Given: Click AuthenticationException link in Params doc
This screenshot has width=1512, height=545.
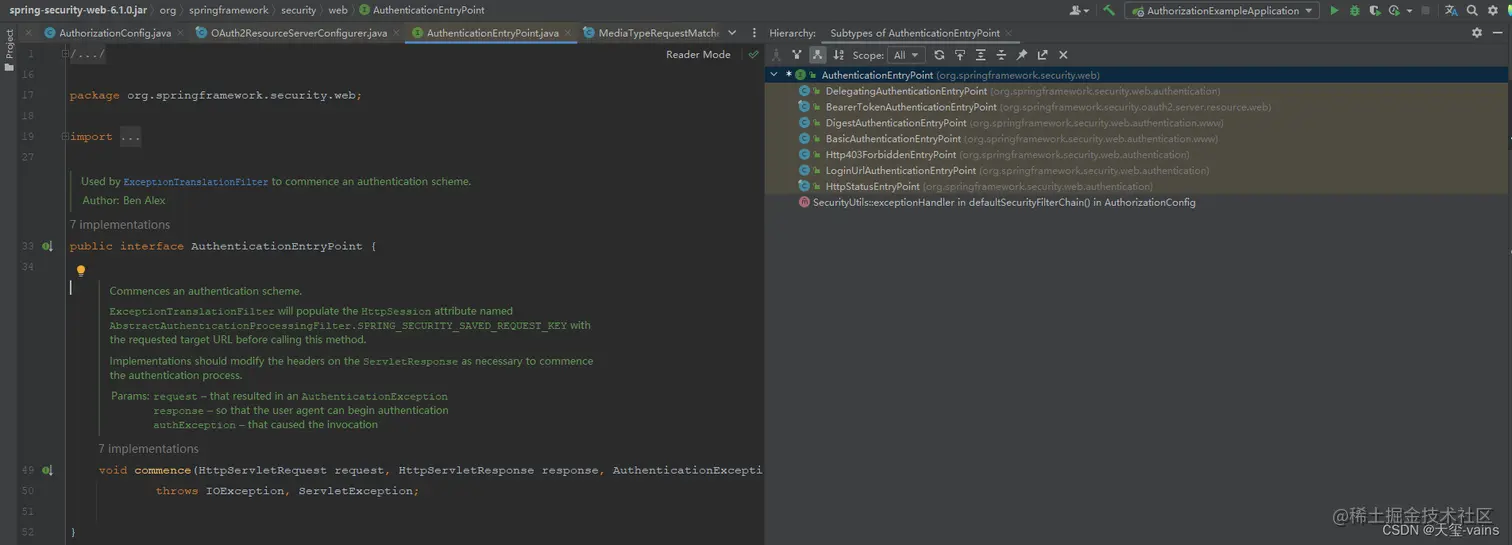Looking at the screenshot, I should tap(374, 397).
